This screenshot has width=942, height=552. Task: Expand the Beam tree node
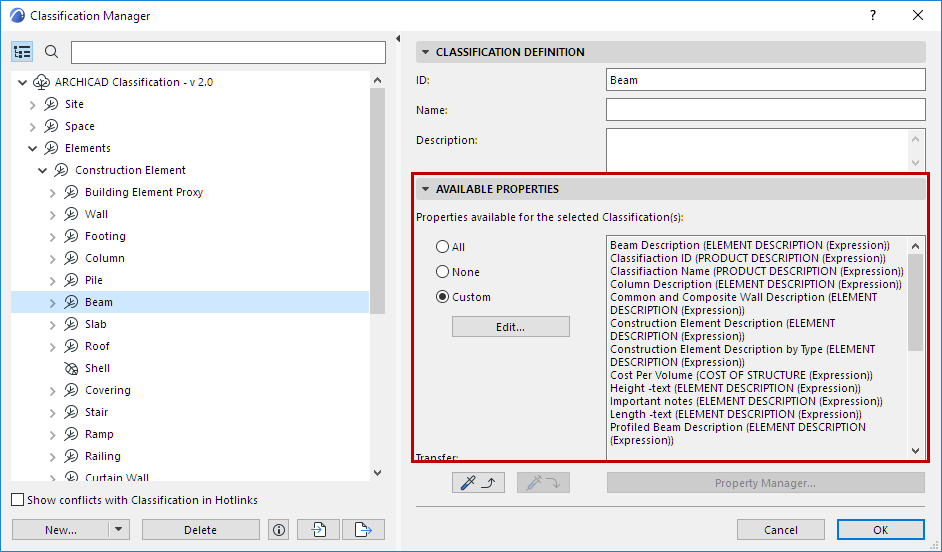tap(52, 303)
